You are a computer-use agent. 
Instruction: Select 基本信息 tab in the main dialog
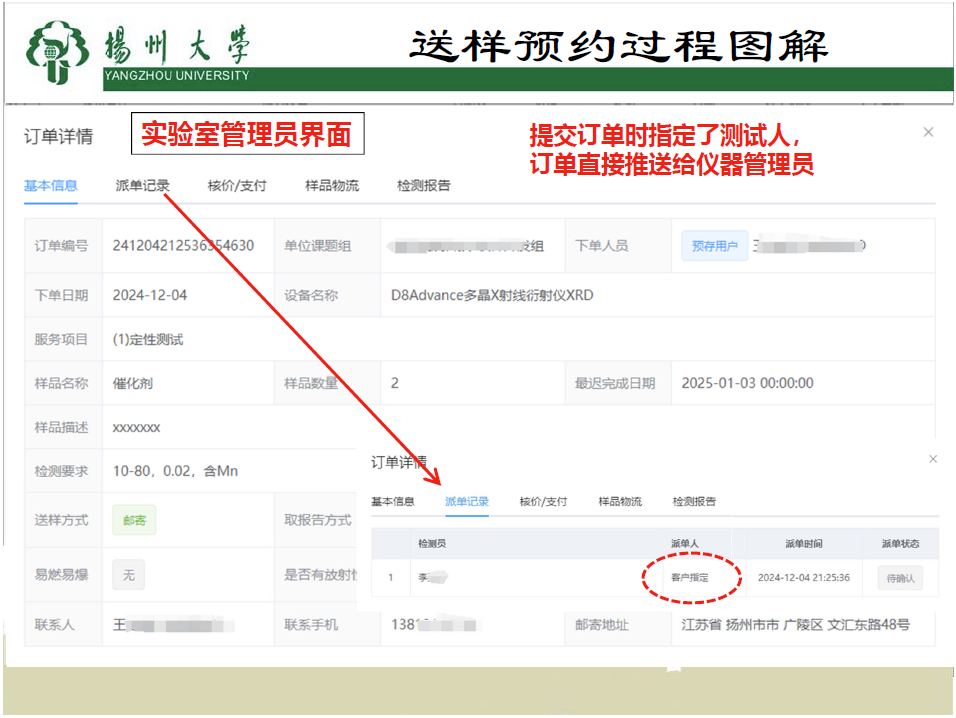point(51,186)
